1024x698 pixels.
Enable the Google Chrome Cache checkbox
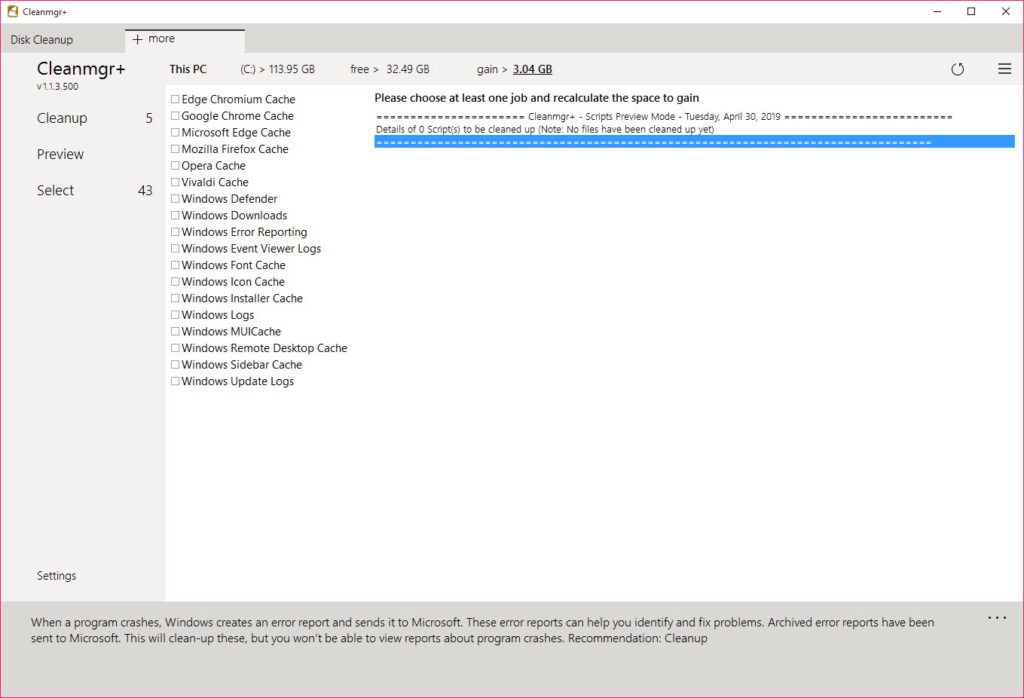tap(175, 116)
